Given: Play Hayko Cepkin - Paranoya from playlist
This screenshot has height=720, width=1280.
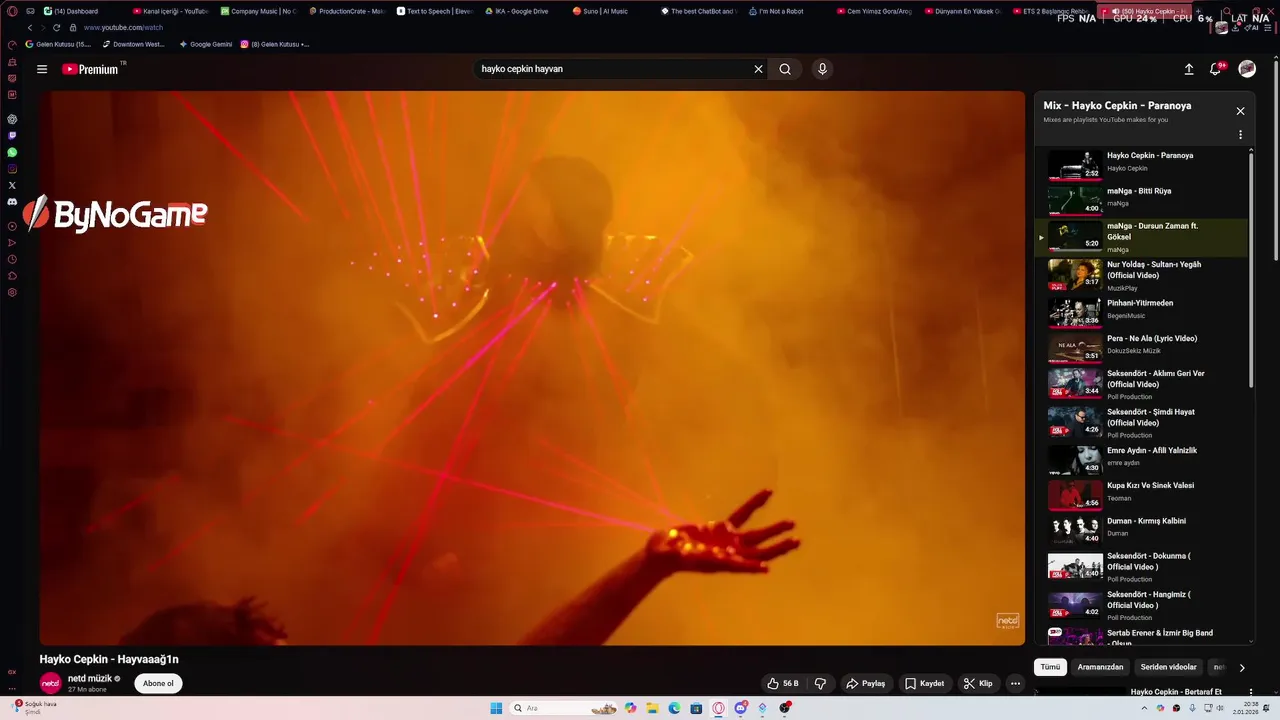Looking at the screenshot, I should pos(1143,163).
